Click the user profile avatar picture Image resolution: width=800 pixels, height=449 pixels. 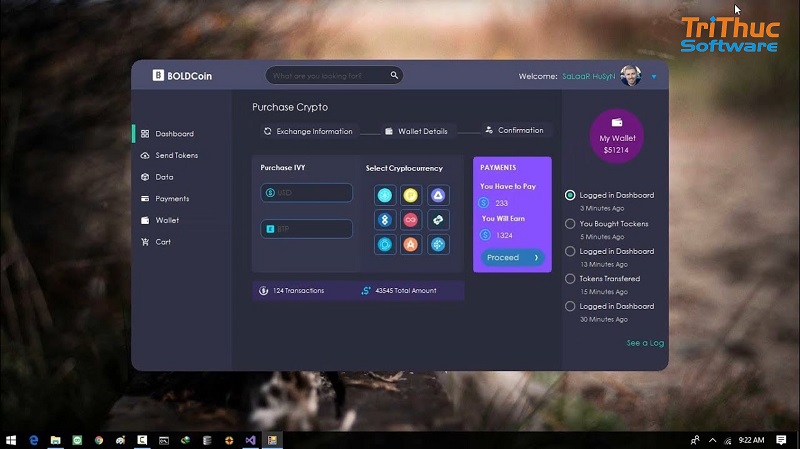coord(631,75)
